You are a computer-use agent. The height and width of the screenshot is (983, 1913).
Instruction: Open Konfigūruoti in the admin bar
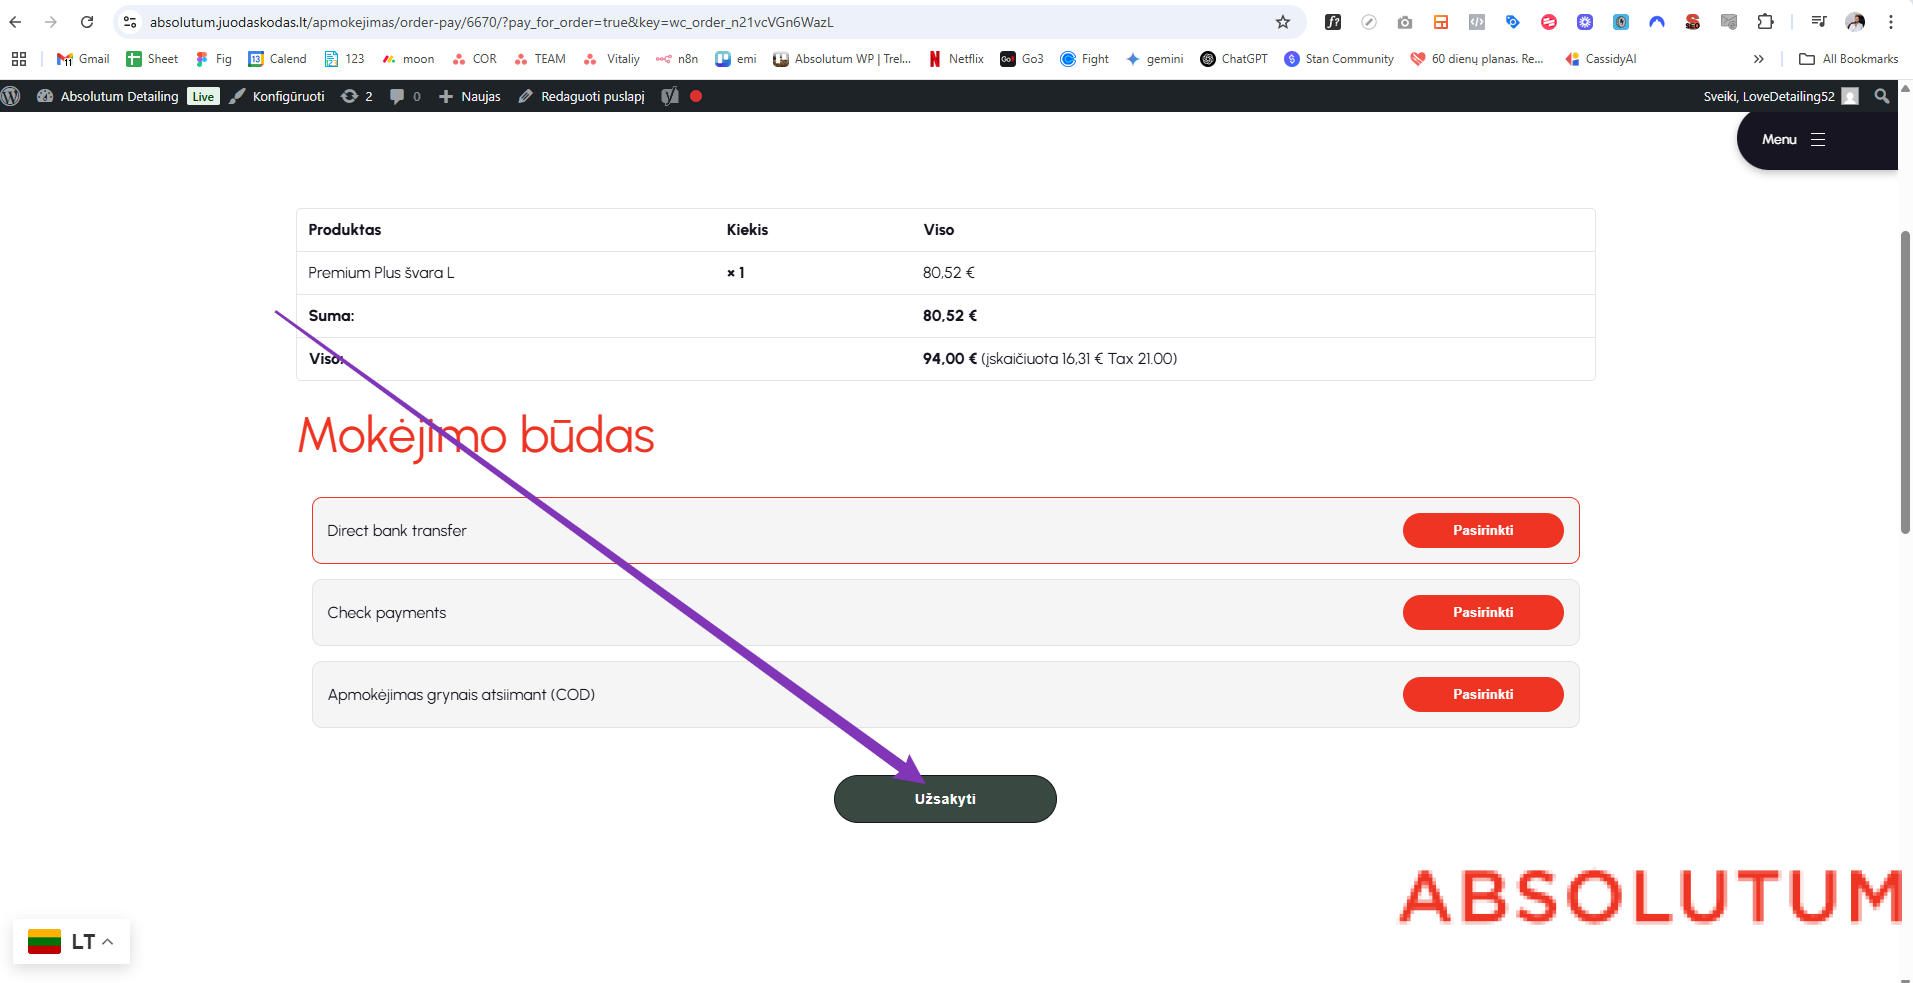coord(277,96)
